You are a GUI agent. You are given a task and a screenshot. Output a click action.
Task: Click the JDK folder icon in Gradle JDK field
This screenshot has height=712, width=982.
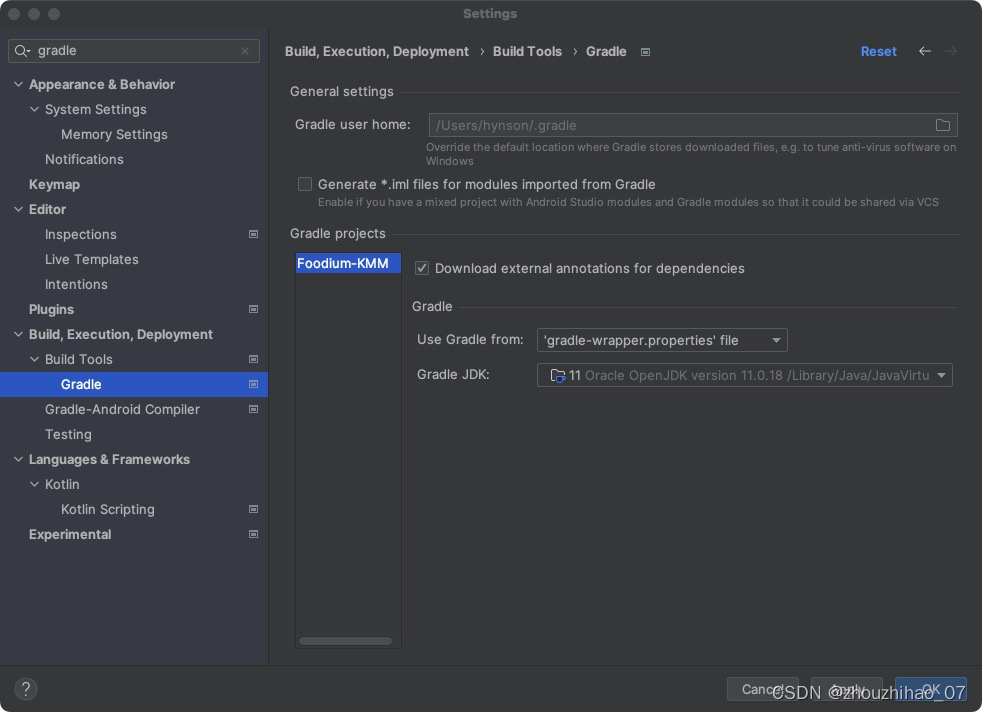pos(557,376)
